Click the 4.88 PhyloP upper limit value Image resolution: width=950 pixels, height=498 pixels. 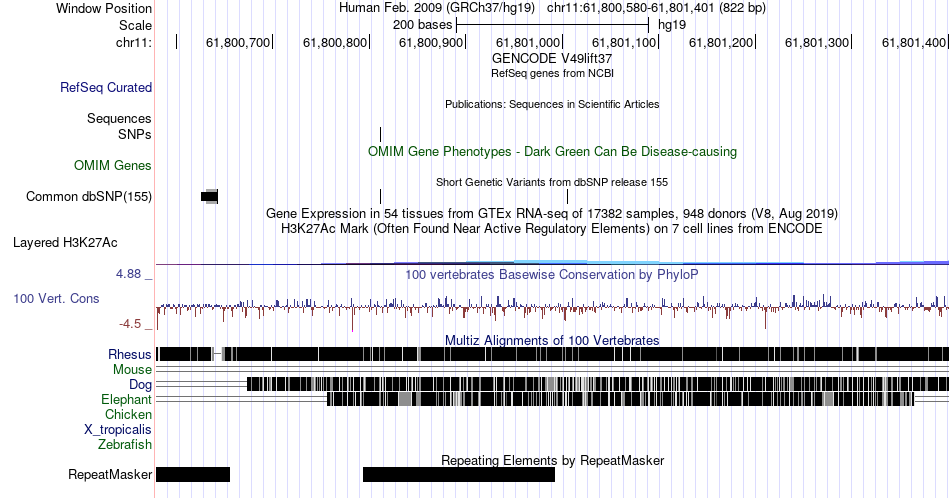[x=128, y=274]
